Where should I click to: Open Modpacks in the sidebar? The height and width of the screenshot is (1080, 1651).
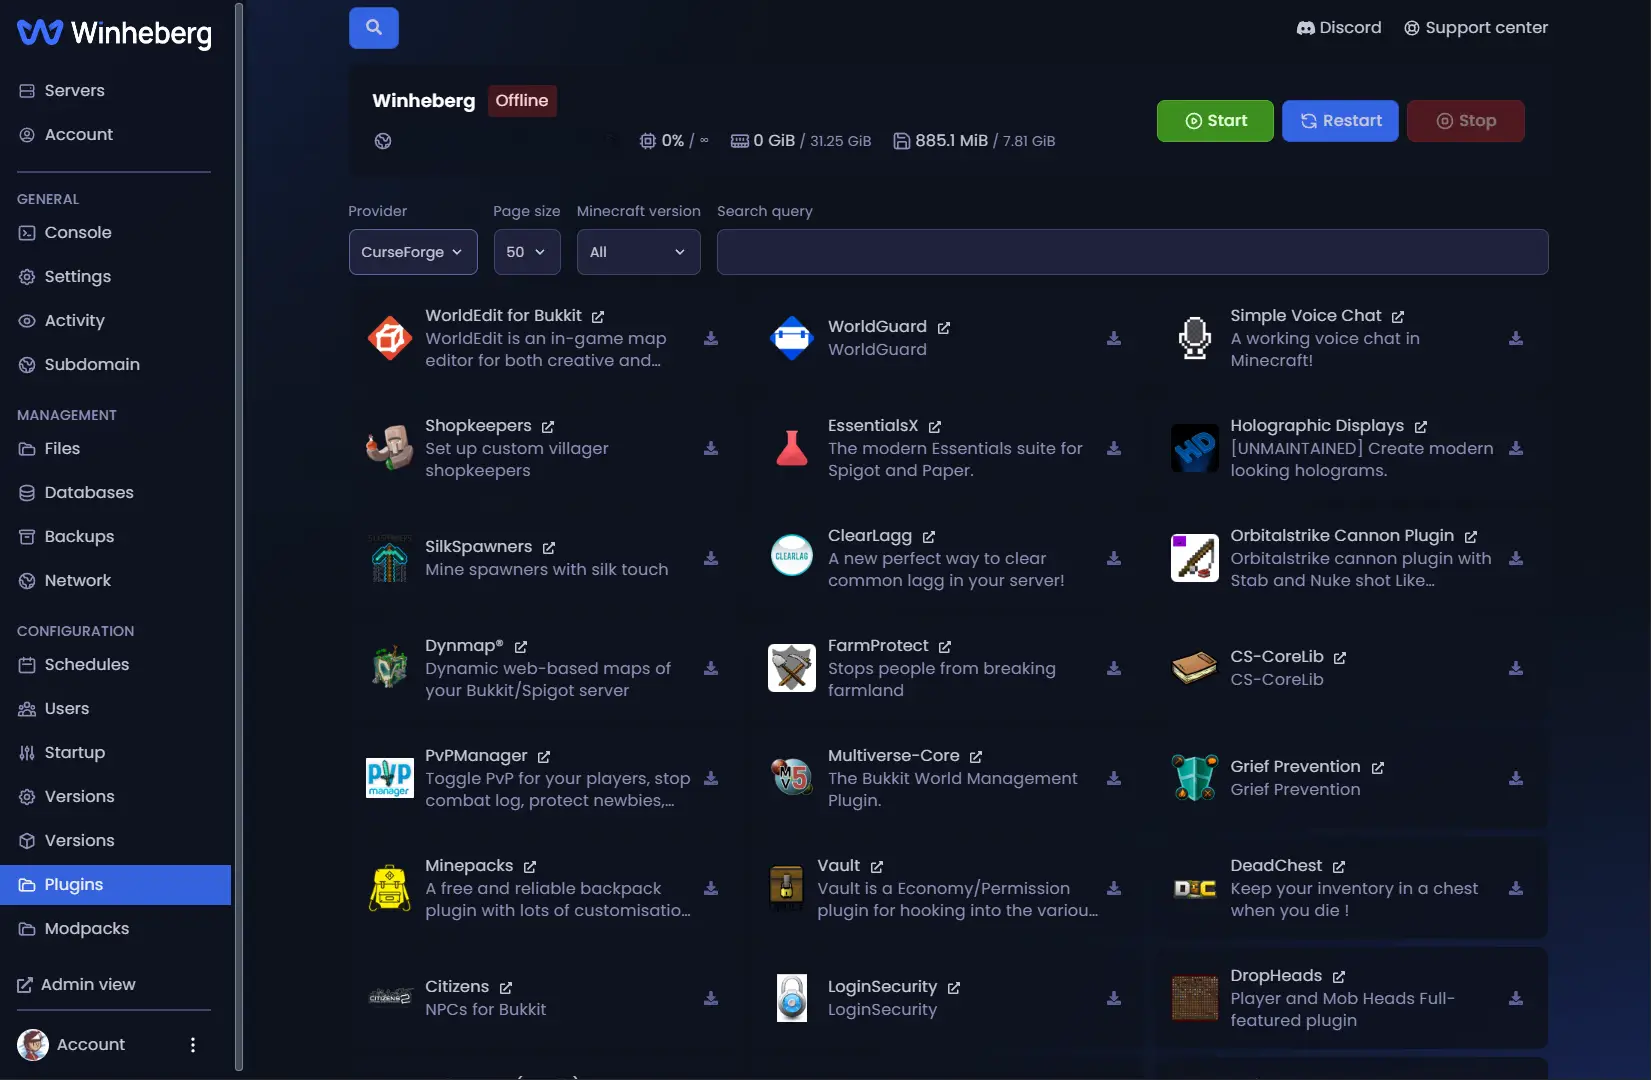(87, 928)
